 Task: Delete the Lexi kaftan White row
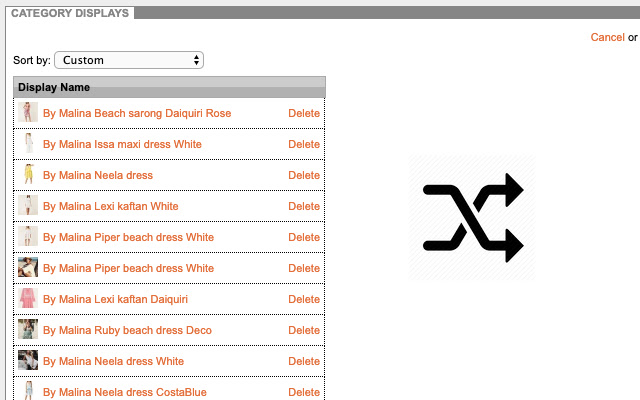click(304, 206)
